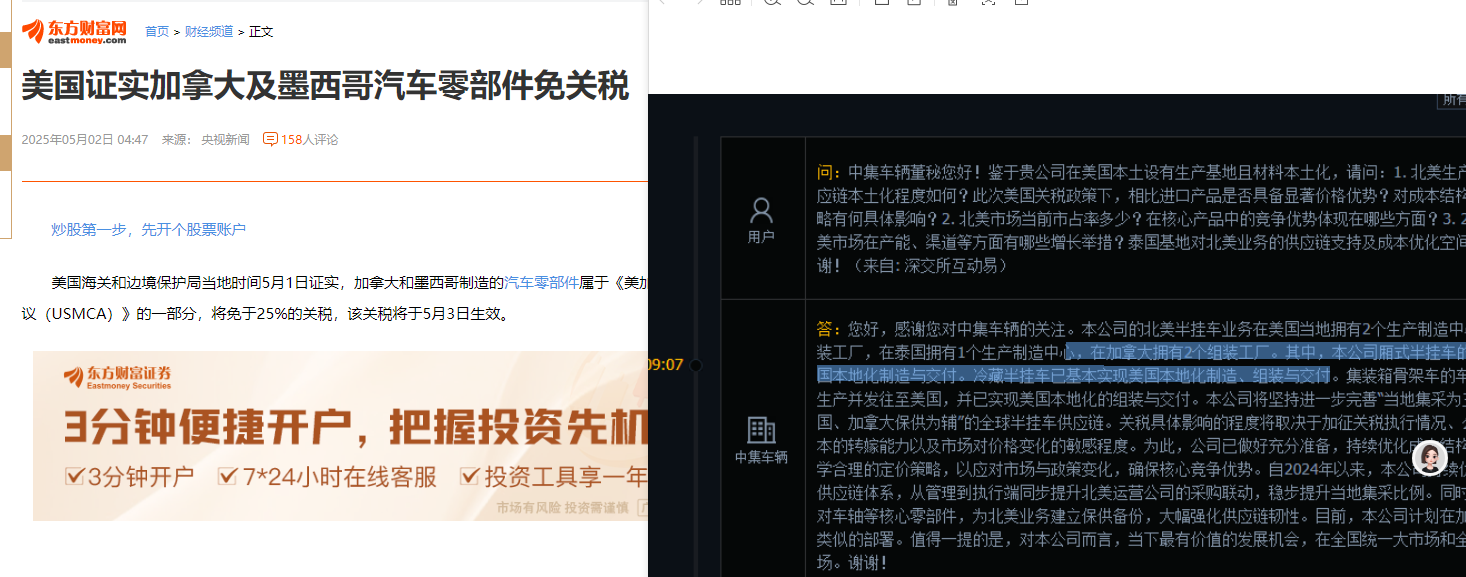Image resolution: width=1466 pixels, height=577 pixels.
Task: Click the timeline dot next to 09:07
Action: pos(696,365)
